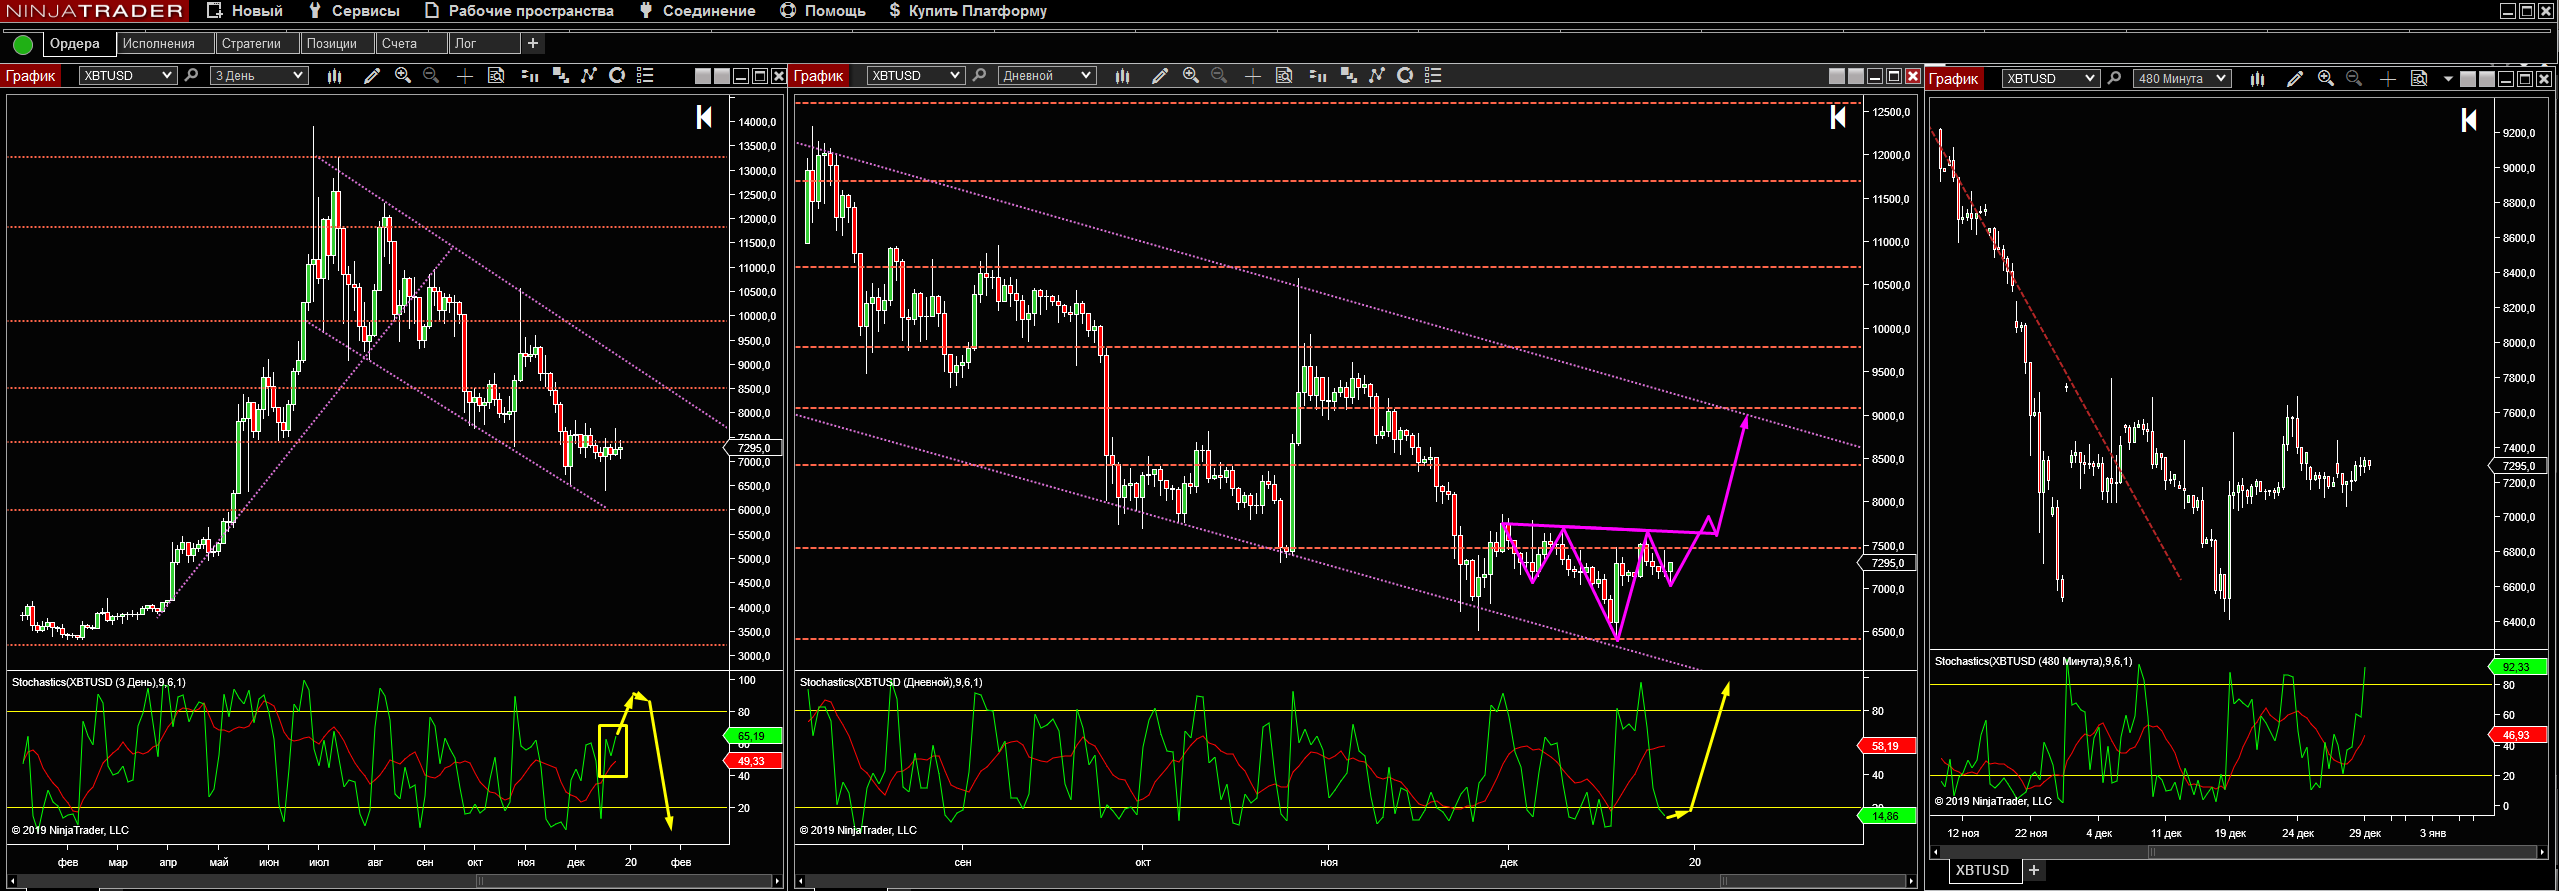2559x891 pixels.
Task: Open the Помощь menu
Action: click(823, 11)
